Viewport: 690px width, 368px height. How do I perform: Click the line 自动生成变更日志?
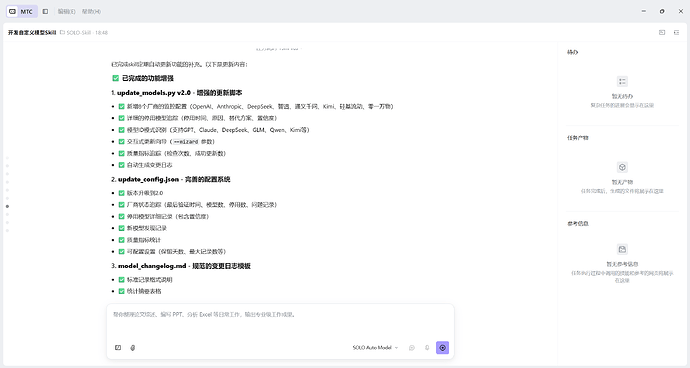coord(150,165)
